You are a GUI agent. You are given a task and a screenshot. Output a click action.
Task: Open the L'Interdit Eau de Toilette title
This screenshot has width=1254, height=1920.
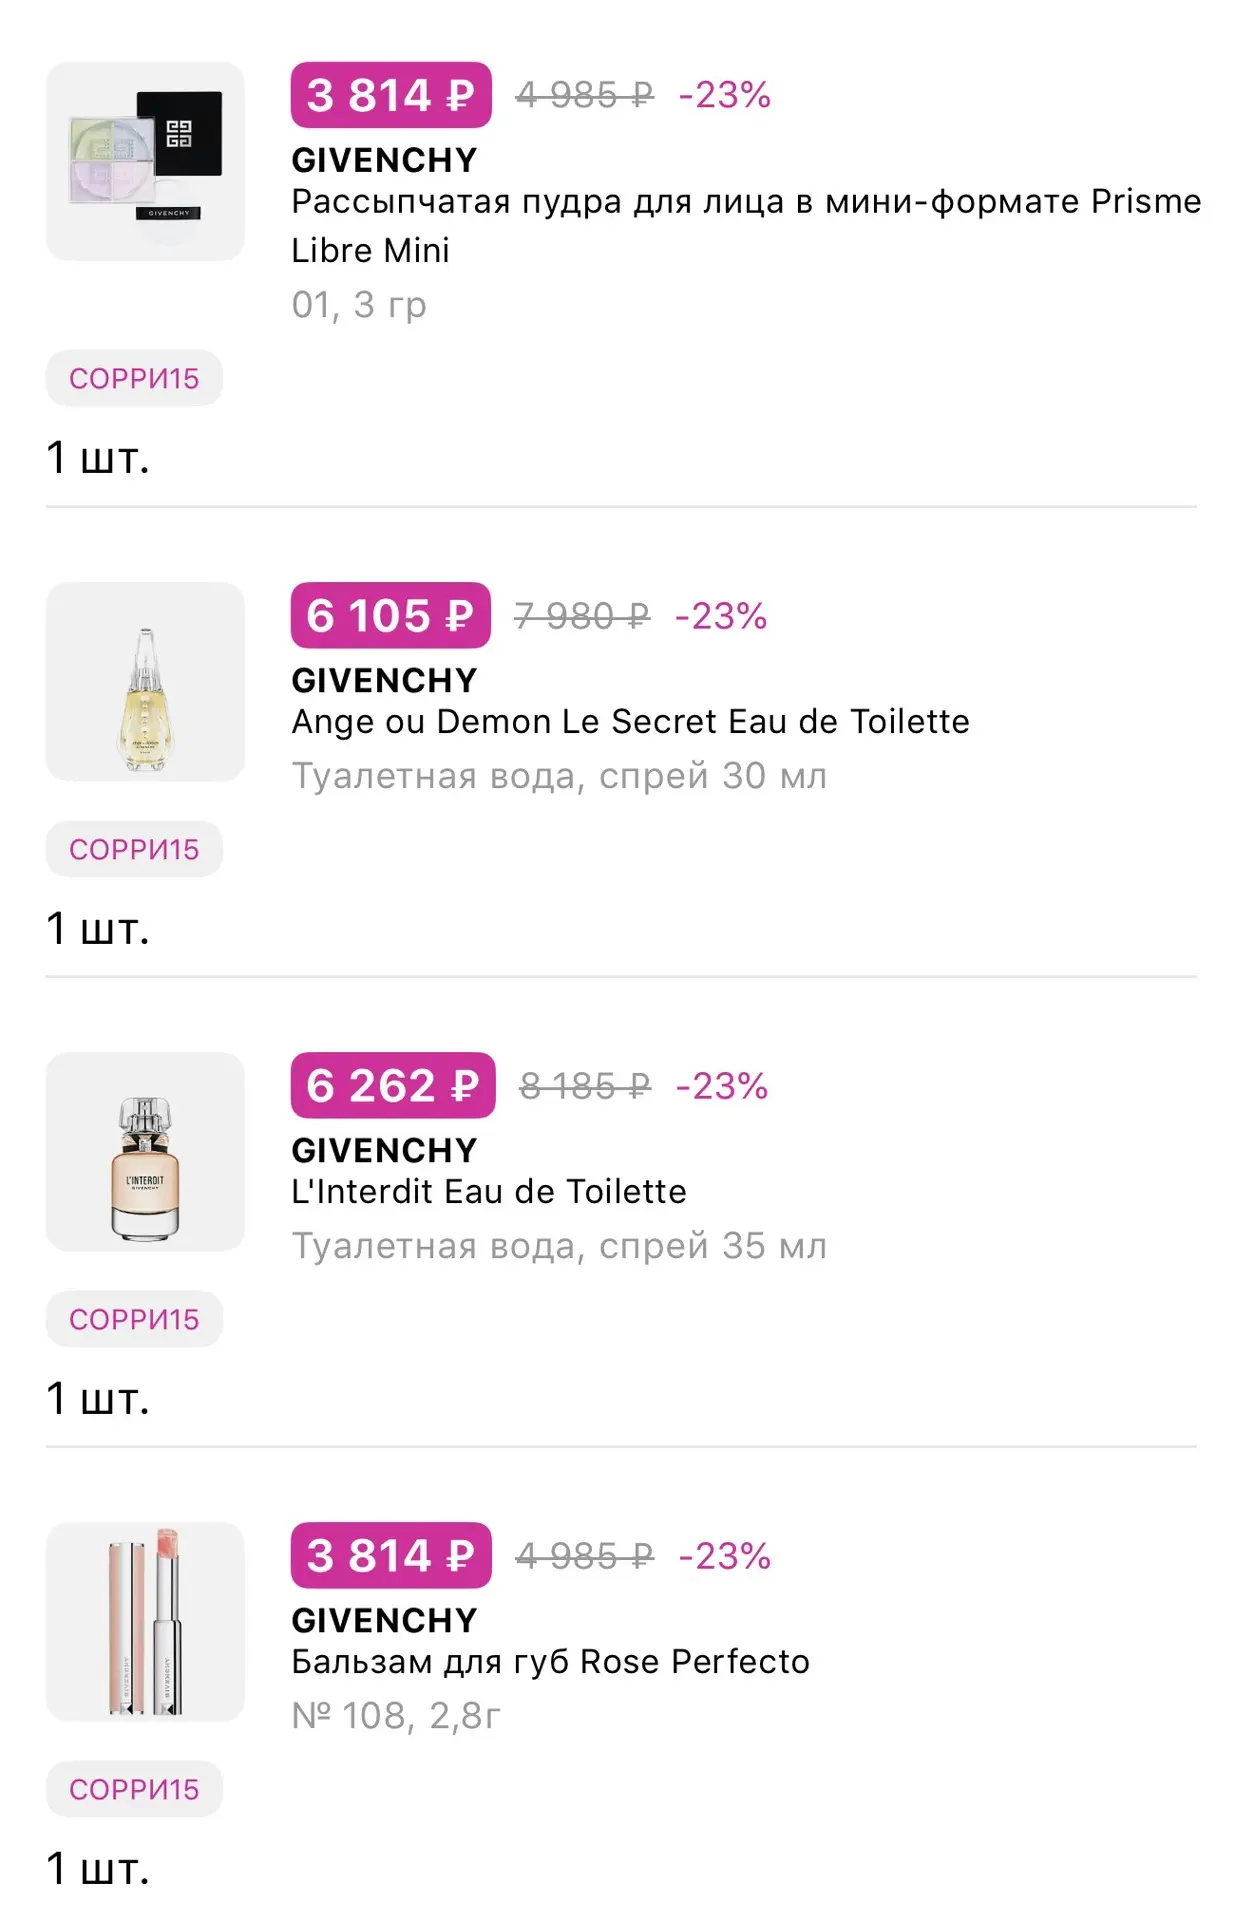(489, 1191)
